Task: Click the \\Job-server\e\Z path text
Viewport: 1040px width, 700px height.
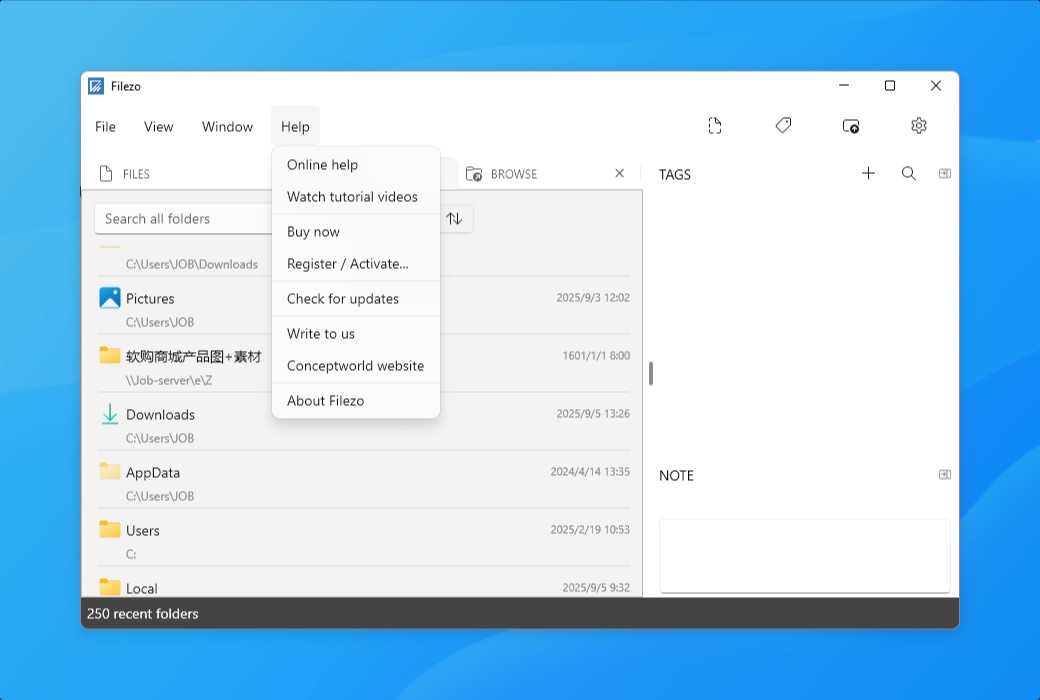Action: (169, 380)
